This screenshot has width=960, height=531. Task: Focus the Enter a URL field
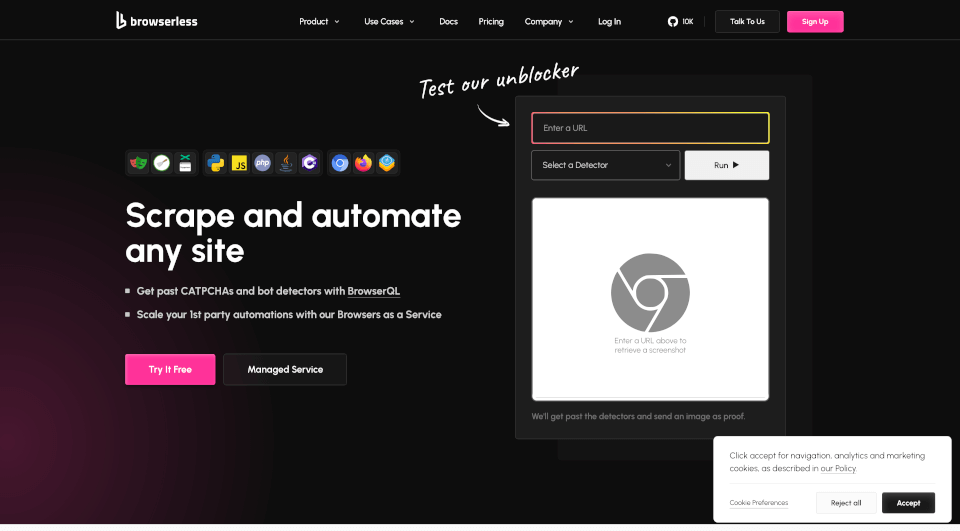tap(650, 128)
